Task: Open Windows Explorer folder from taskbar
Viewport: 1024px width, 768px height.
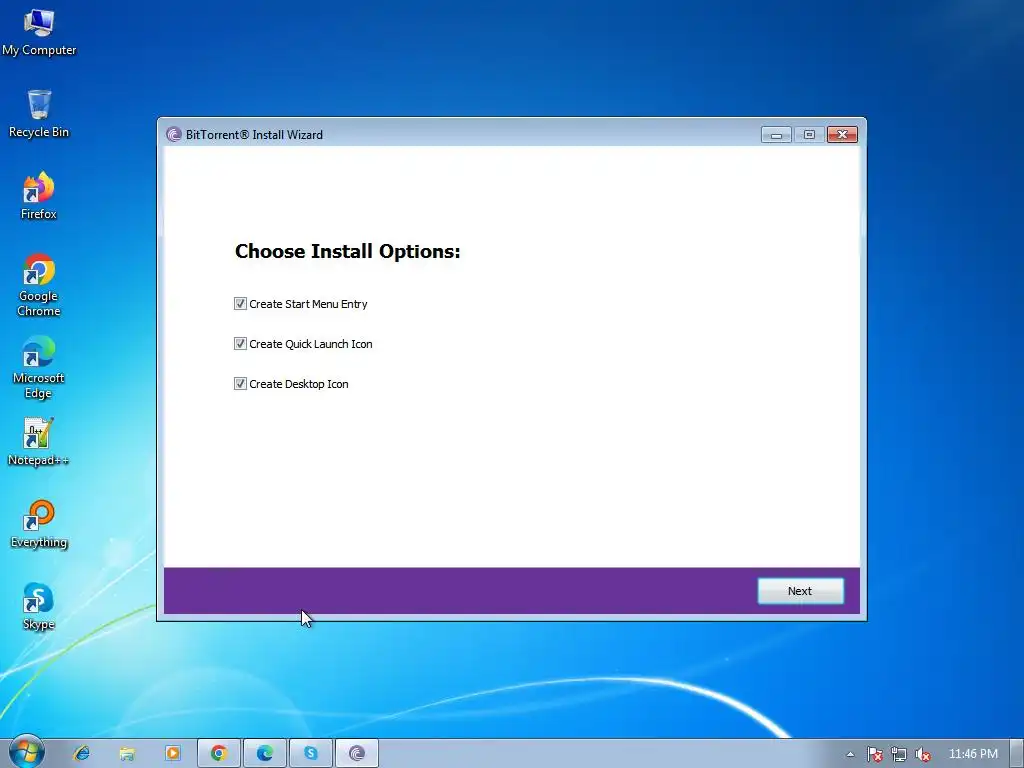Action: (x=127, y=753)
